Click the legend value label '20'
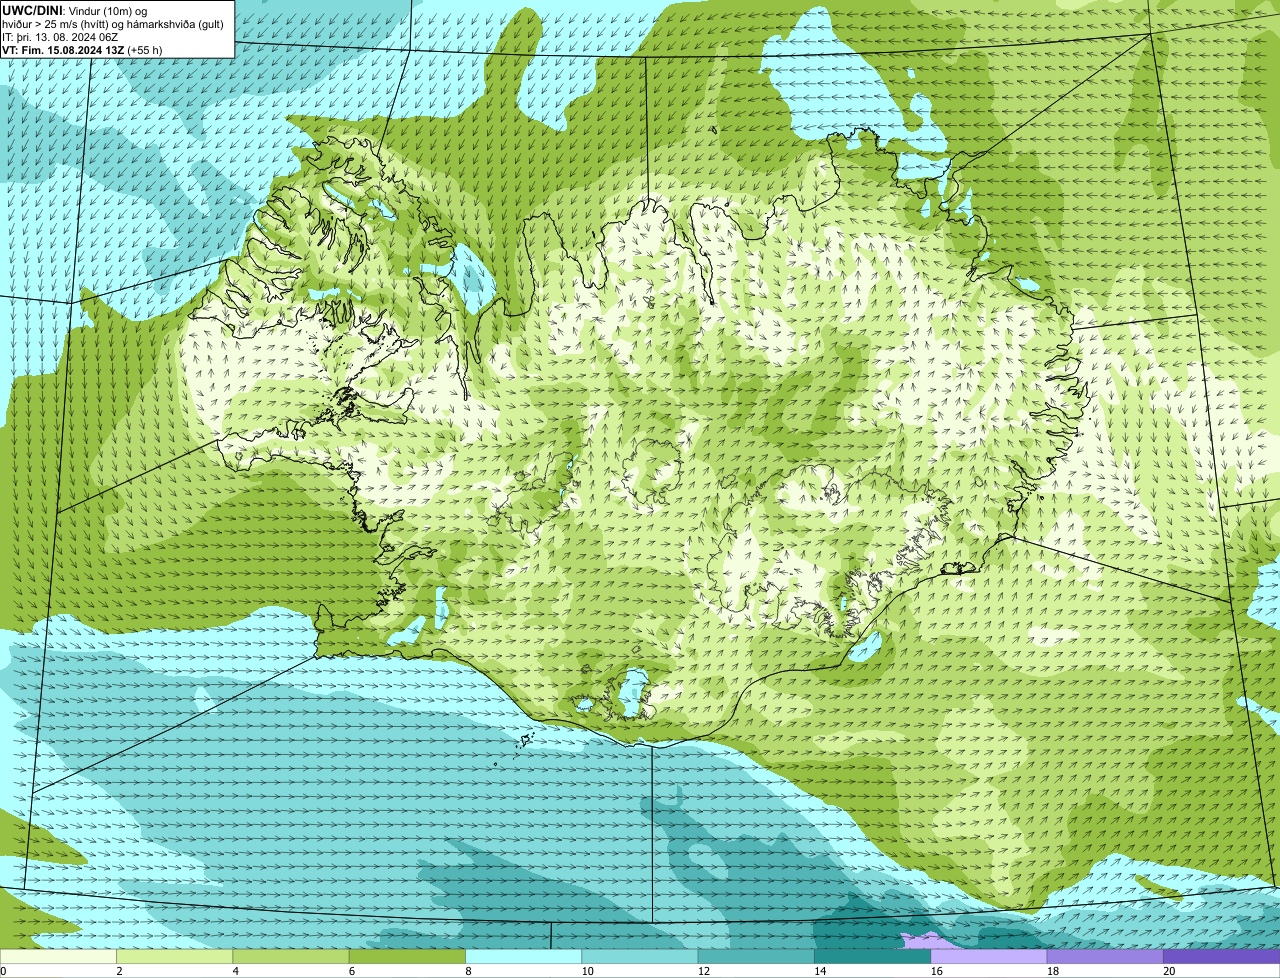 pyautogui.click(x=1169, y=971)
